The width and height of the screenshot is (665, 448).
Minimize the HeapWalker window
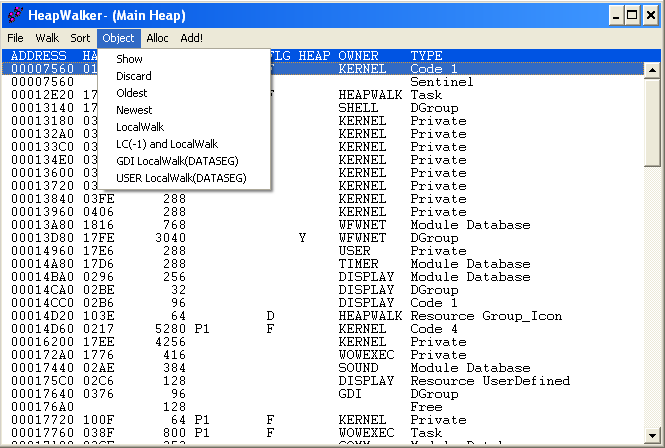point(616,15)
